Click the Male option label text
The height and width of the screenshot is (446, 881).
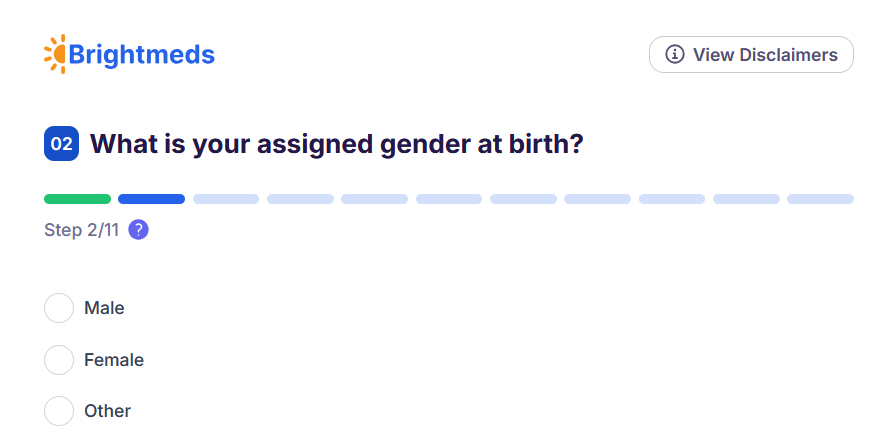[104, 308]
